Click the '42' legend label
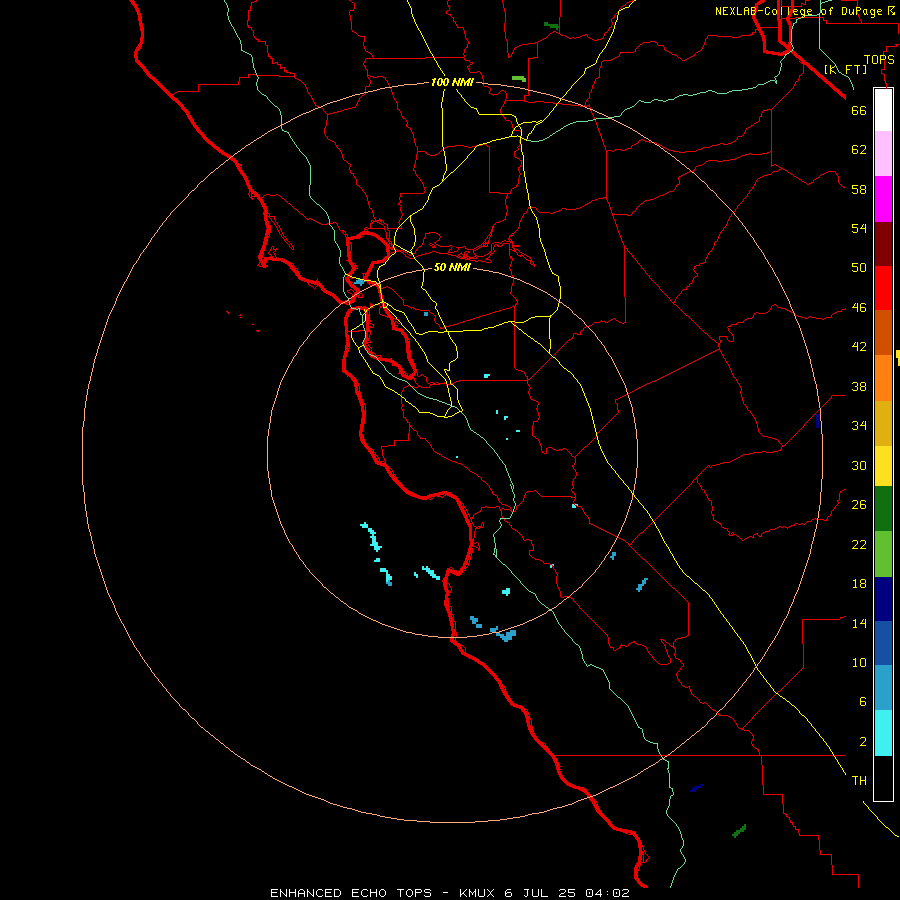Viewport: 900px width, 900px height. tap(859, 347)
